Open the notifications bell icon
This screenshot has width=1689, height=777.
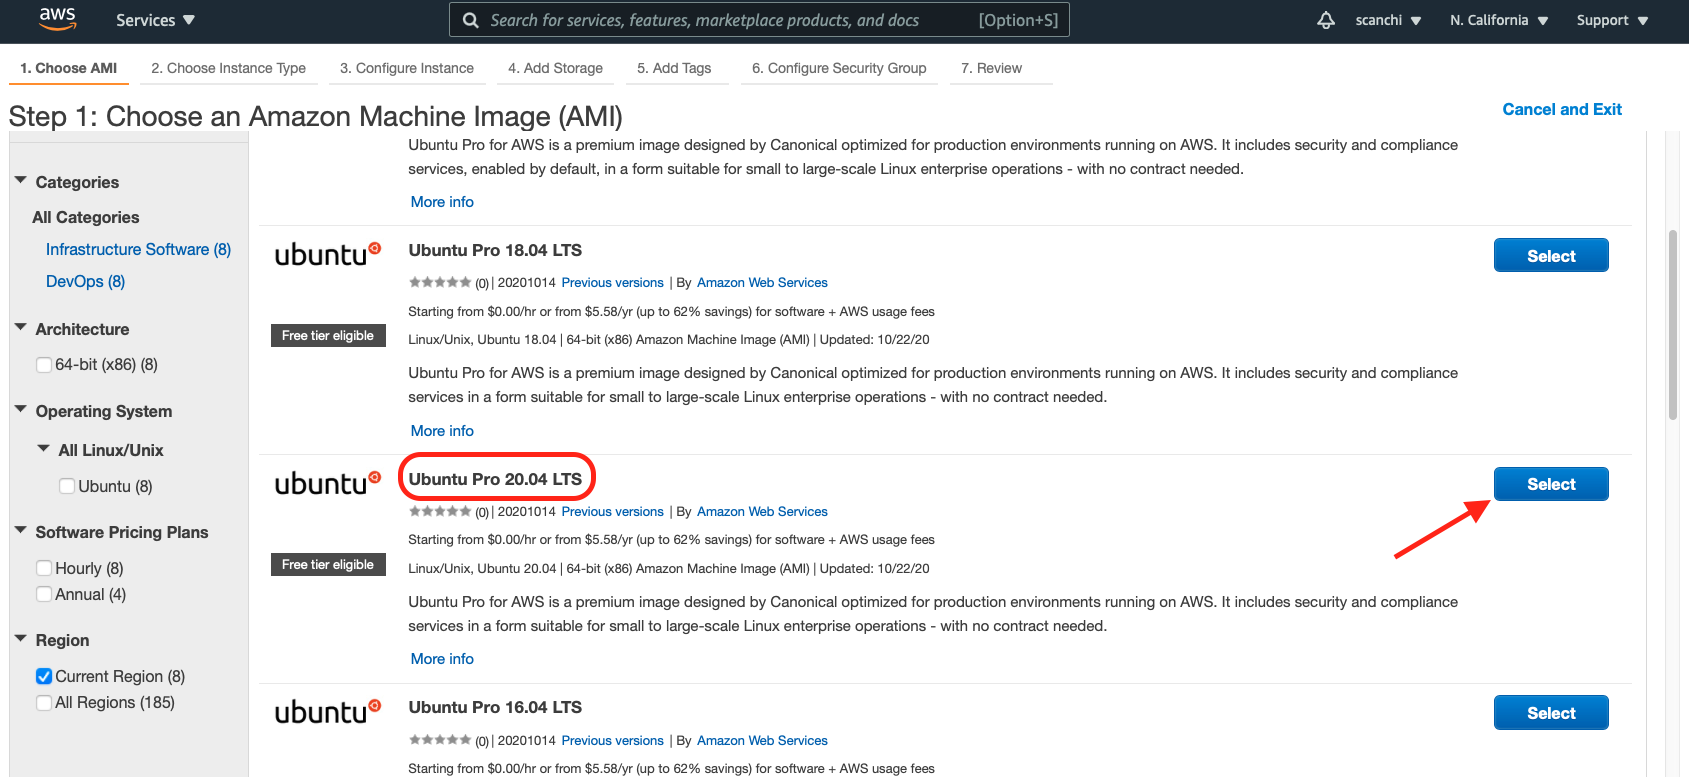coord(1326,20)
